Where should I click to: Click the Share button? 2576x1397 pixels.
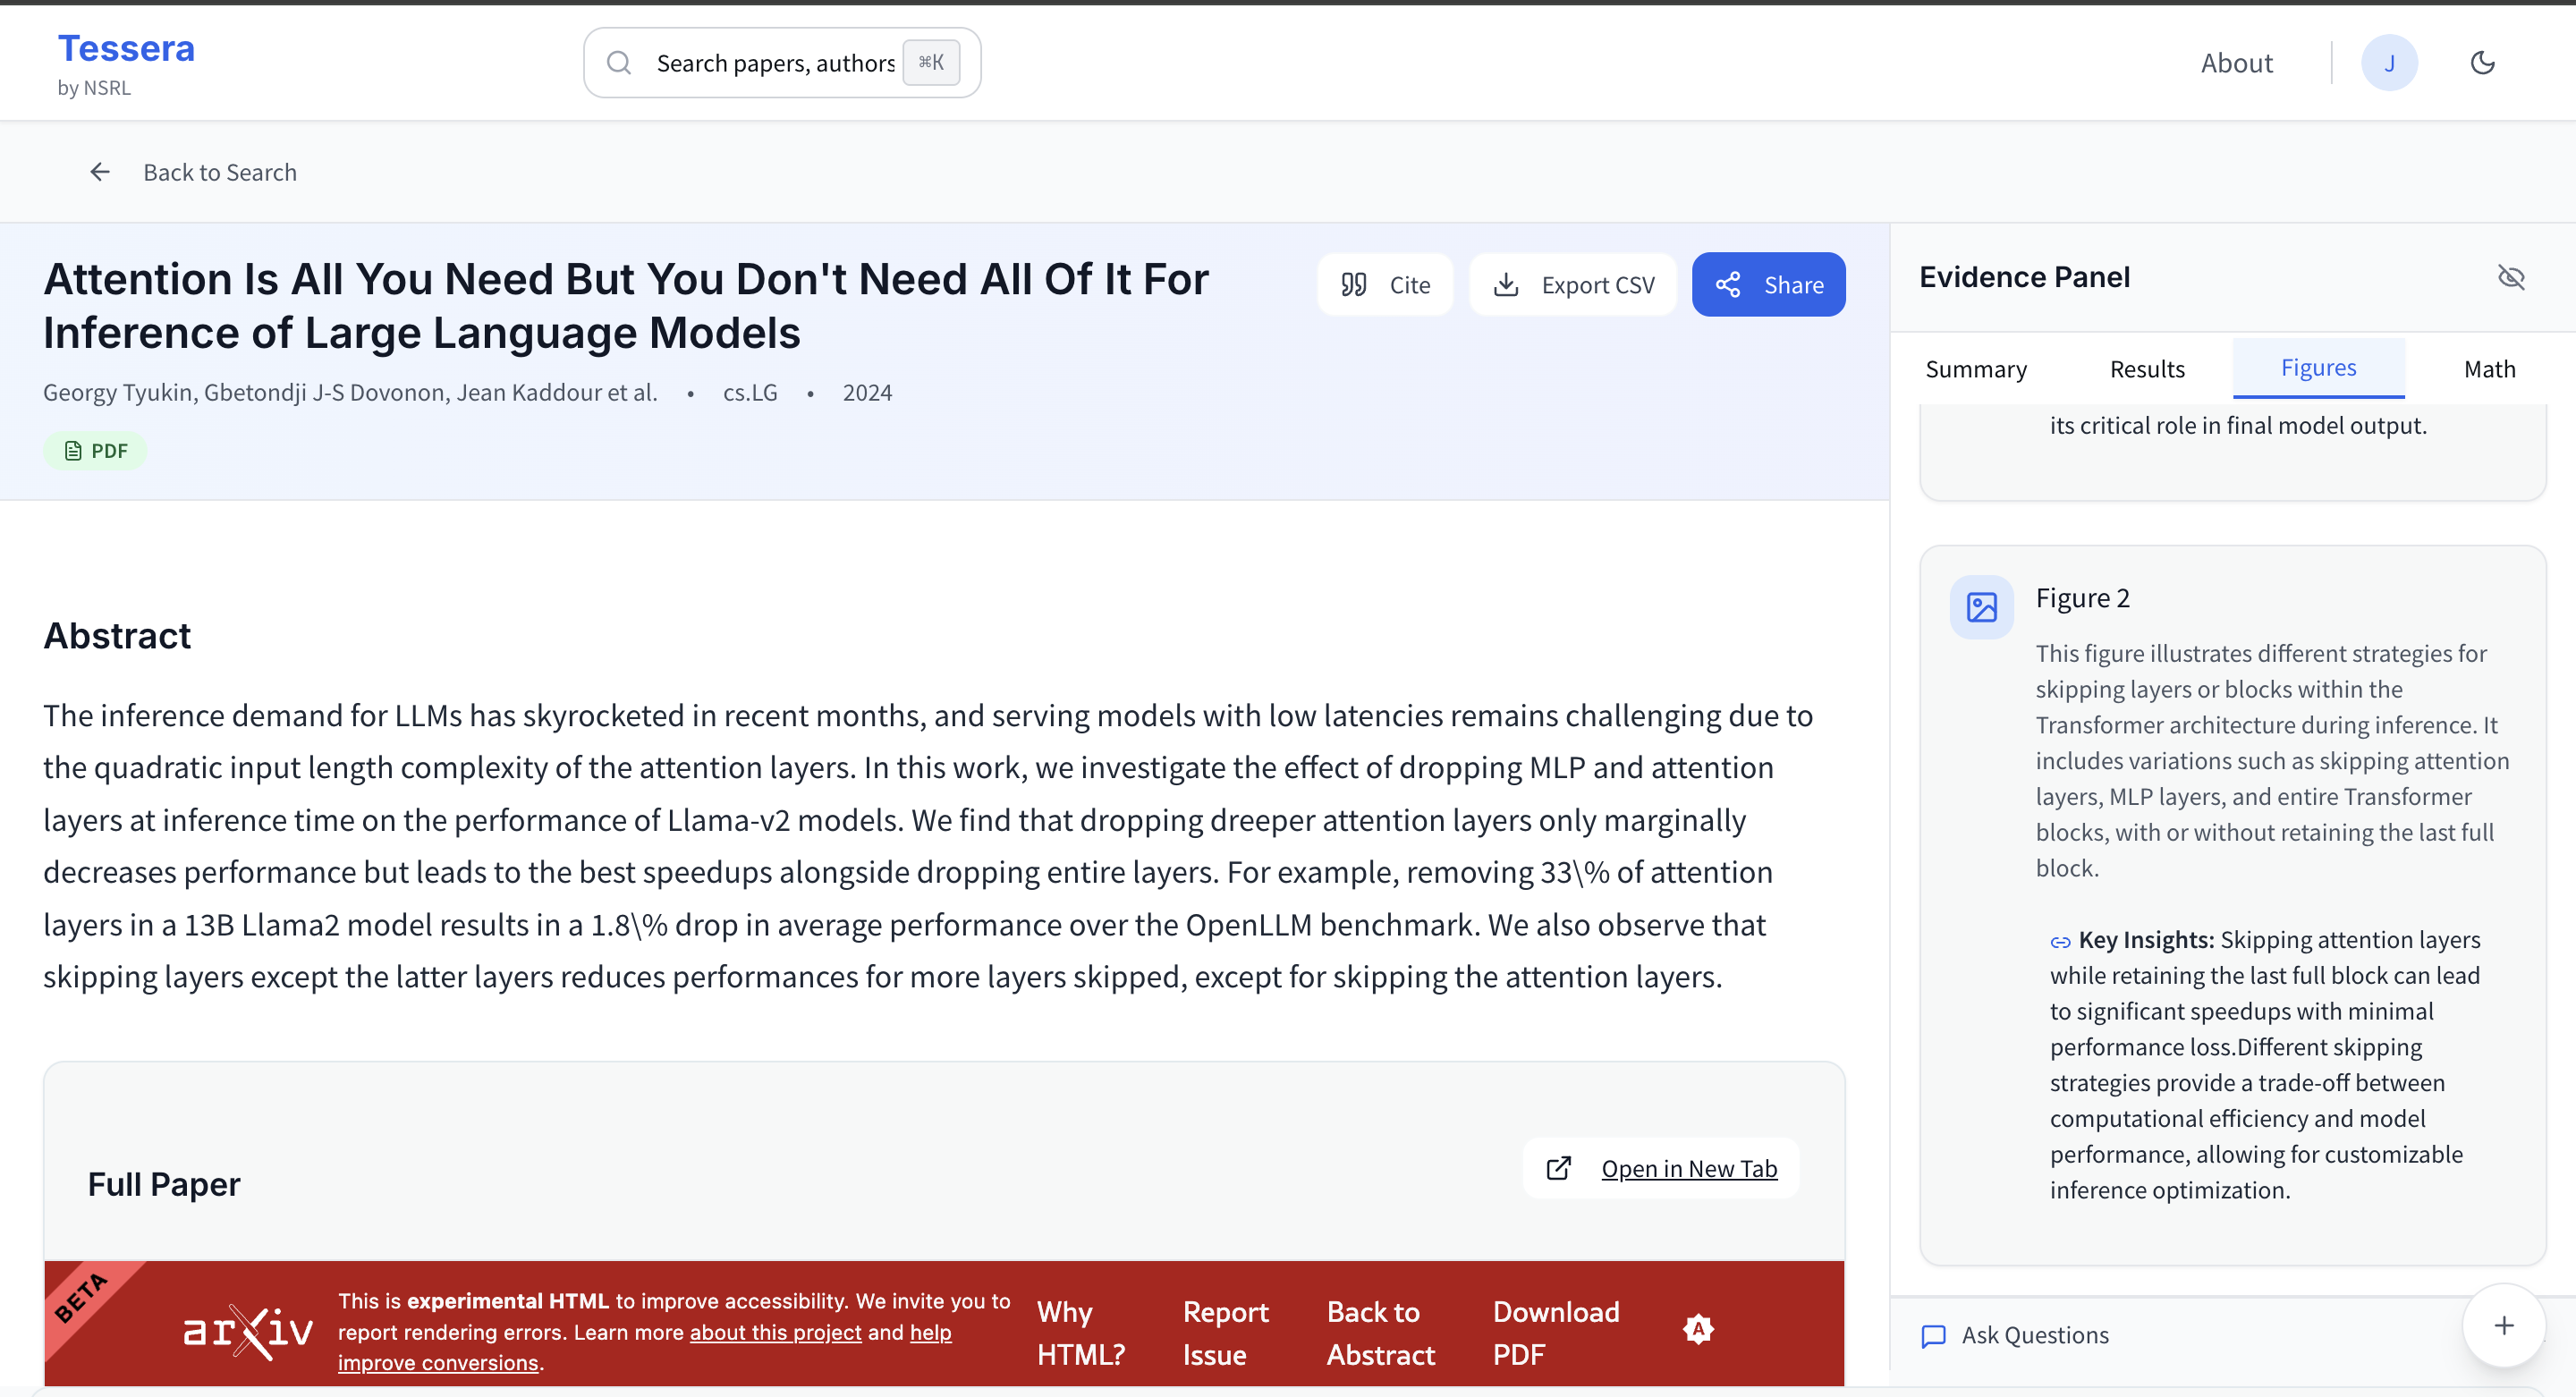[x=1768, y=285]
